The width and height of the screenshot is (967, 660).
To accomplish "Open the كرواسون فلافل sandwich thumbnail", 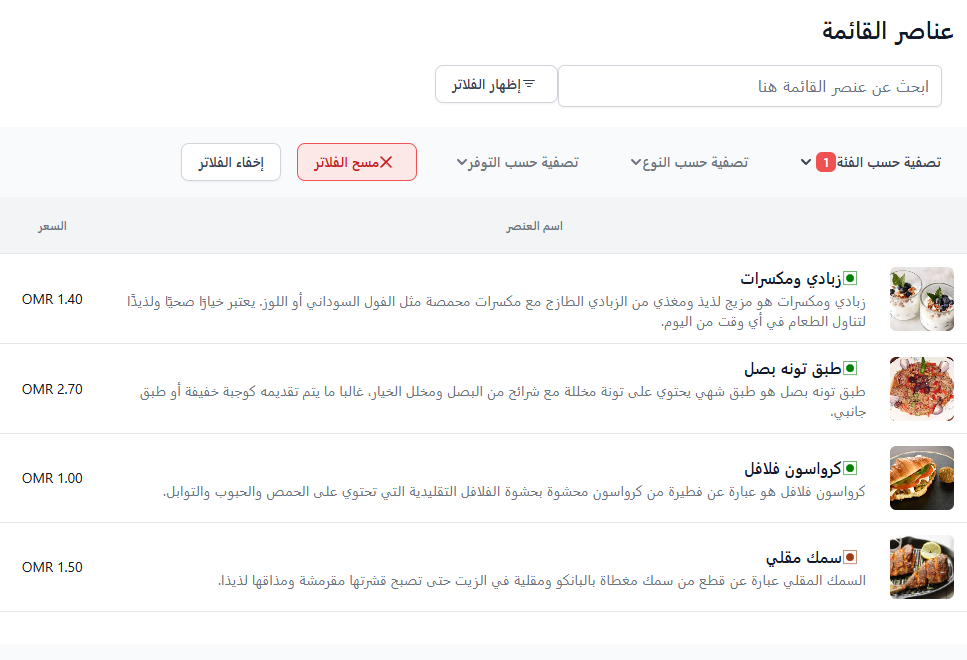I will [x=921, y=478].
